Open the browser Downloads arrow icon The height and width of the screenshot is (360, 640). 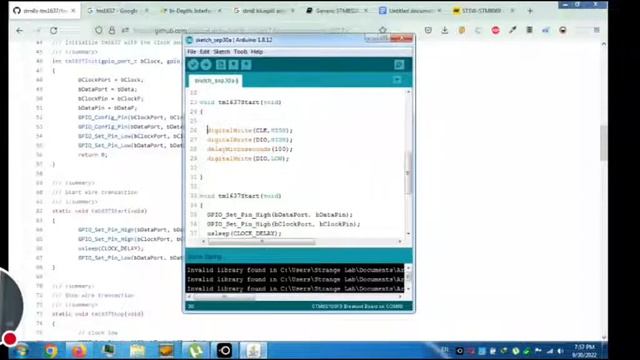pos(444,30)
